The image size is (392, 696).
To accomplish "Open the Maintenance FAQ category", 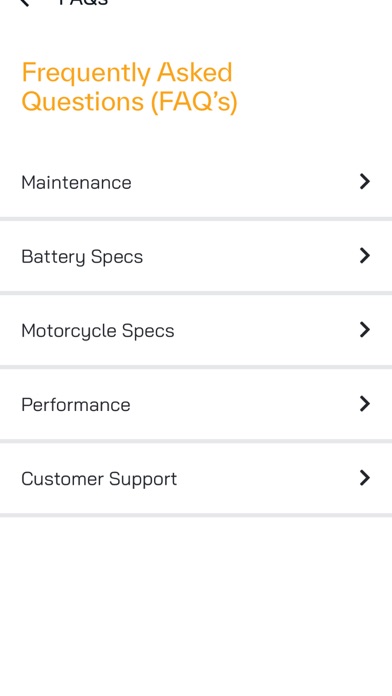I will (196, 182).
